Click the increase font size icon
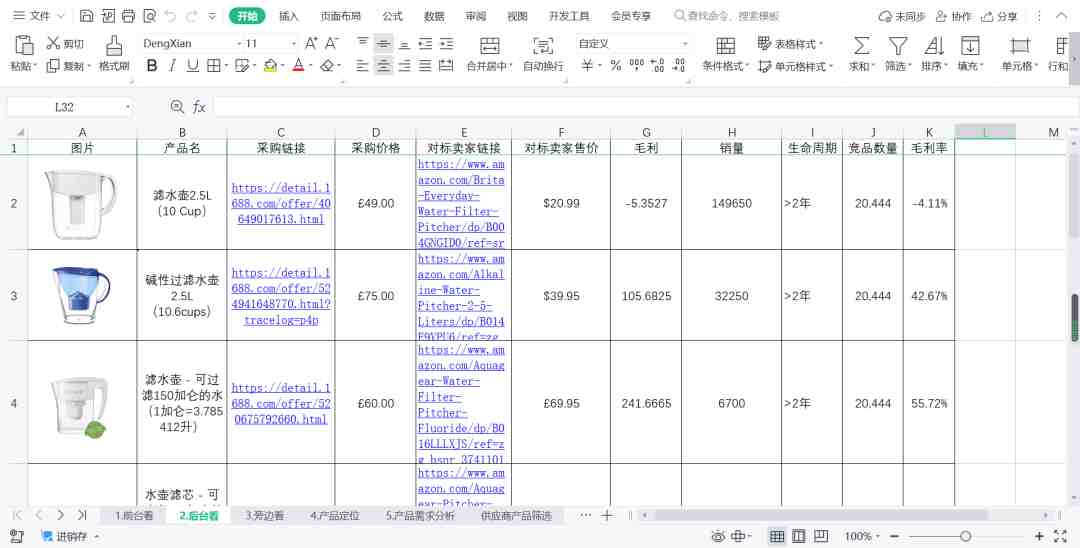 coord(311,43)
